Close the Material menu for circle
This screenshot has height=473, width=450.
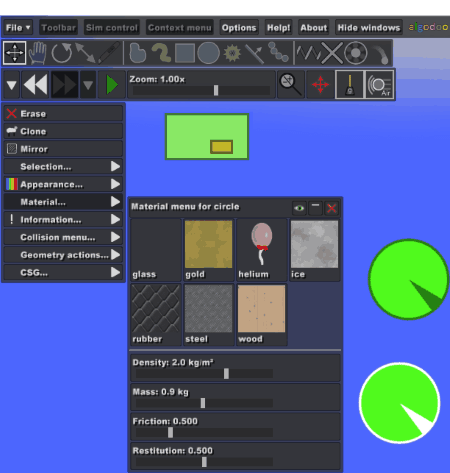(332, 208)
